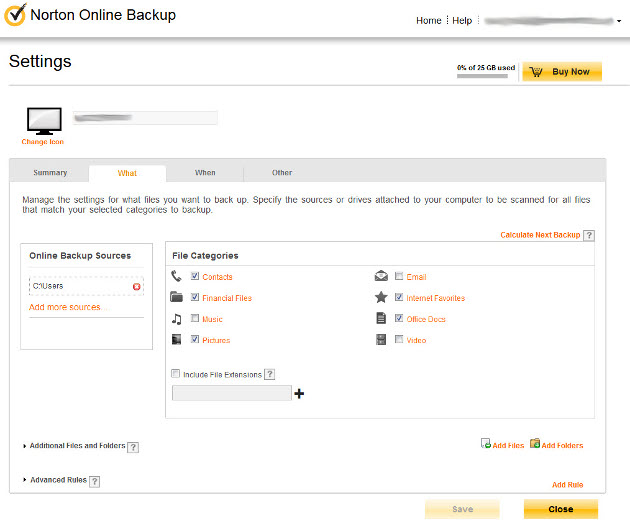Click Calculate Next Backup link
Screen dimensions: 630x526
(540, 235)
